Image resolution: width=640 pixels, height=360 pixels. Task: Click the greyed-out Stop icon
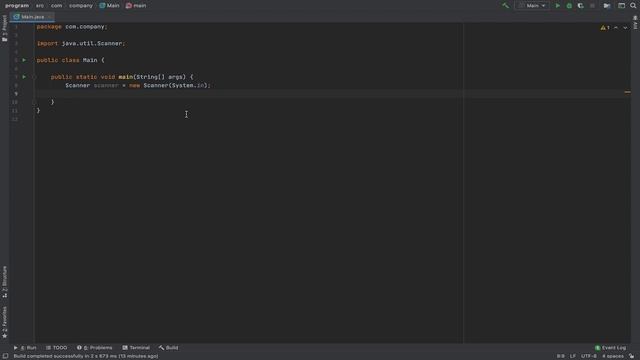(x=592, y=6)
